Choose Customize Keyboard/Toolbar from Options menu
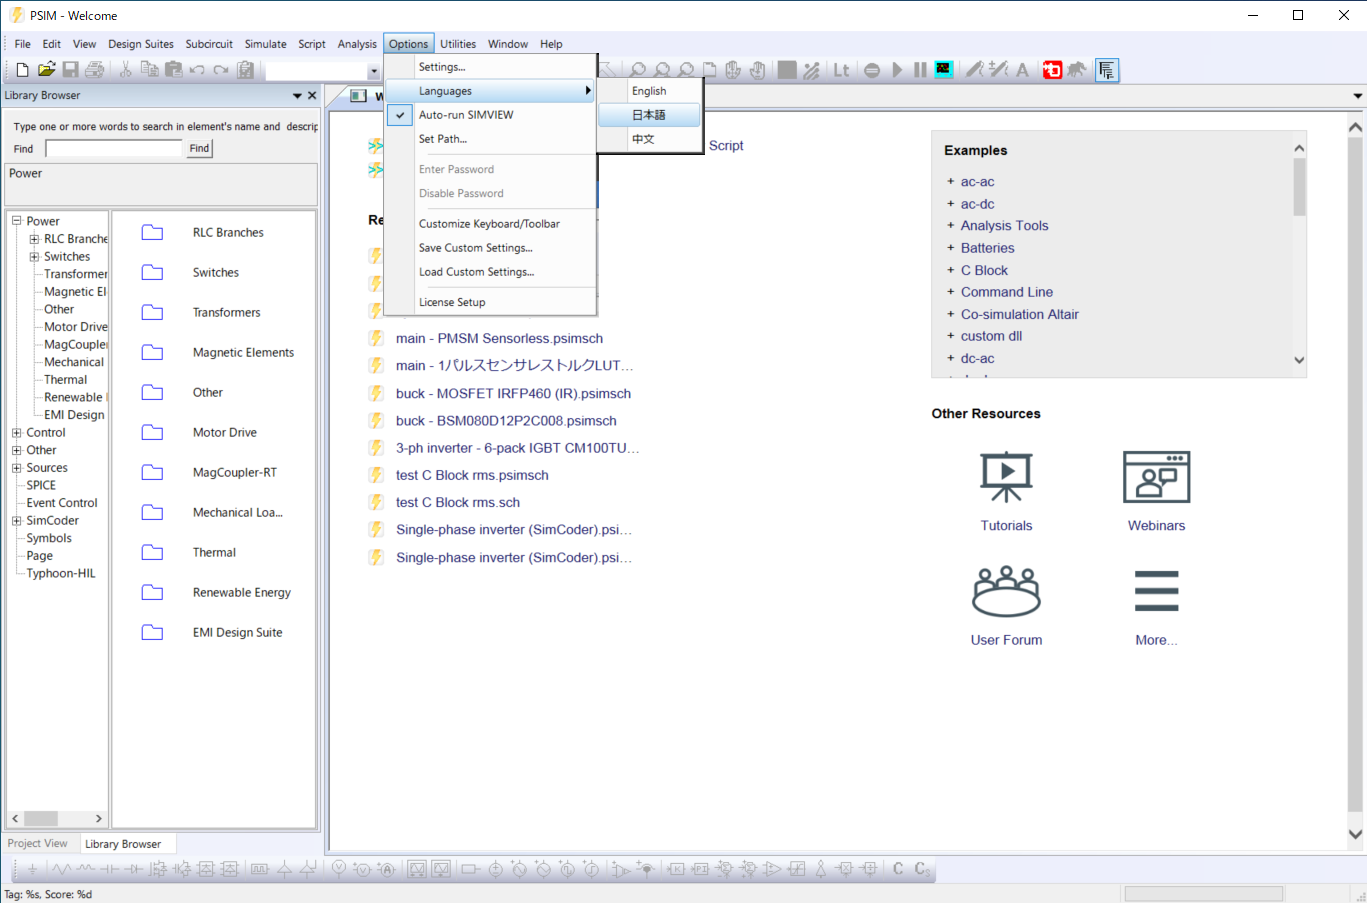 (489, 224)
